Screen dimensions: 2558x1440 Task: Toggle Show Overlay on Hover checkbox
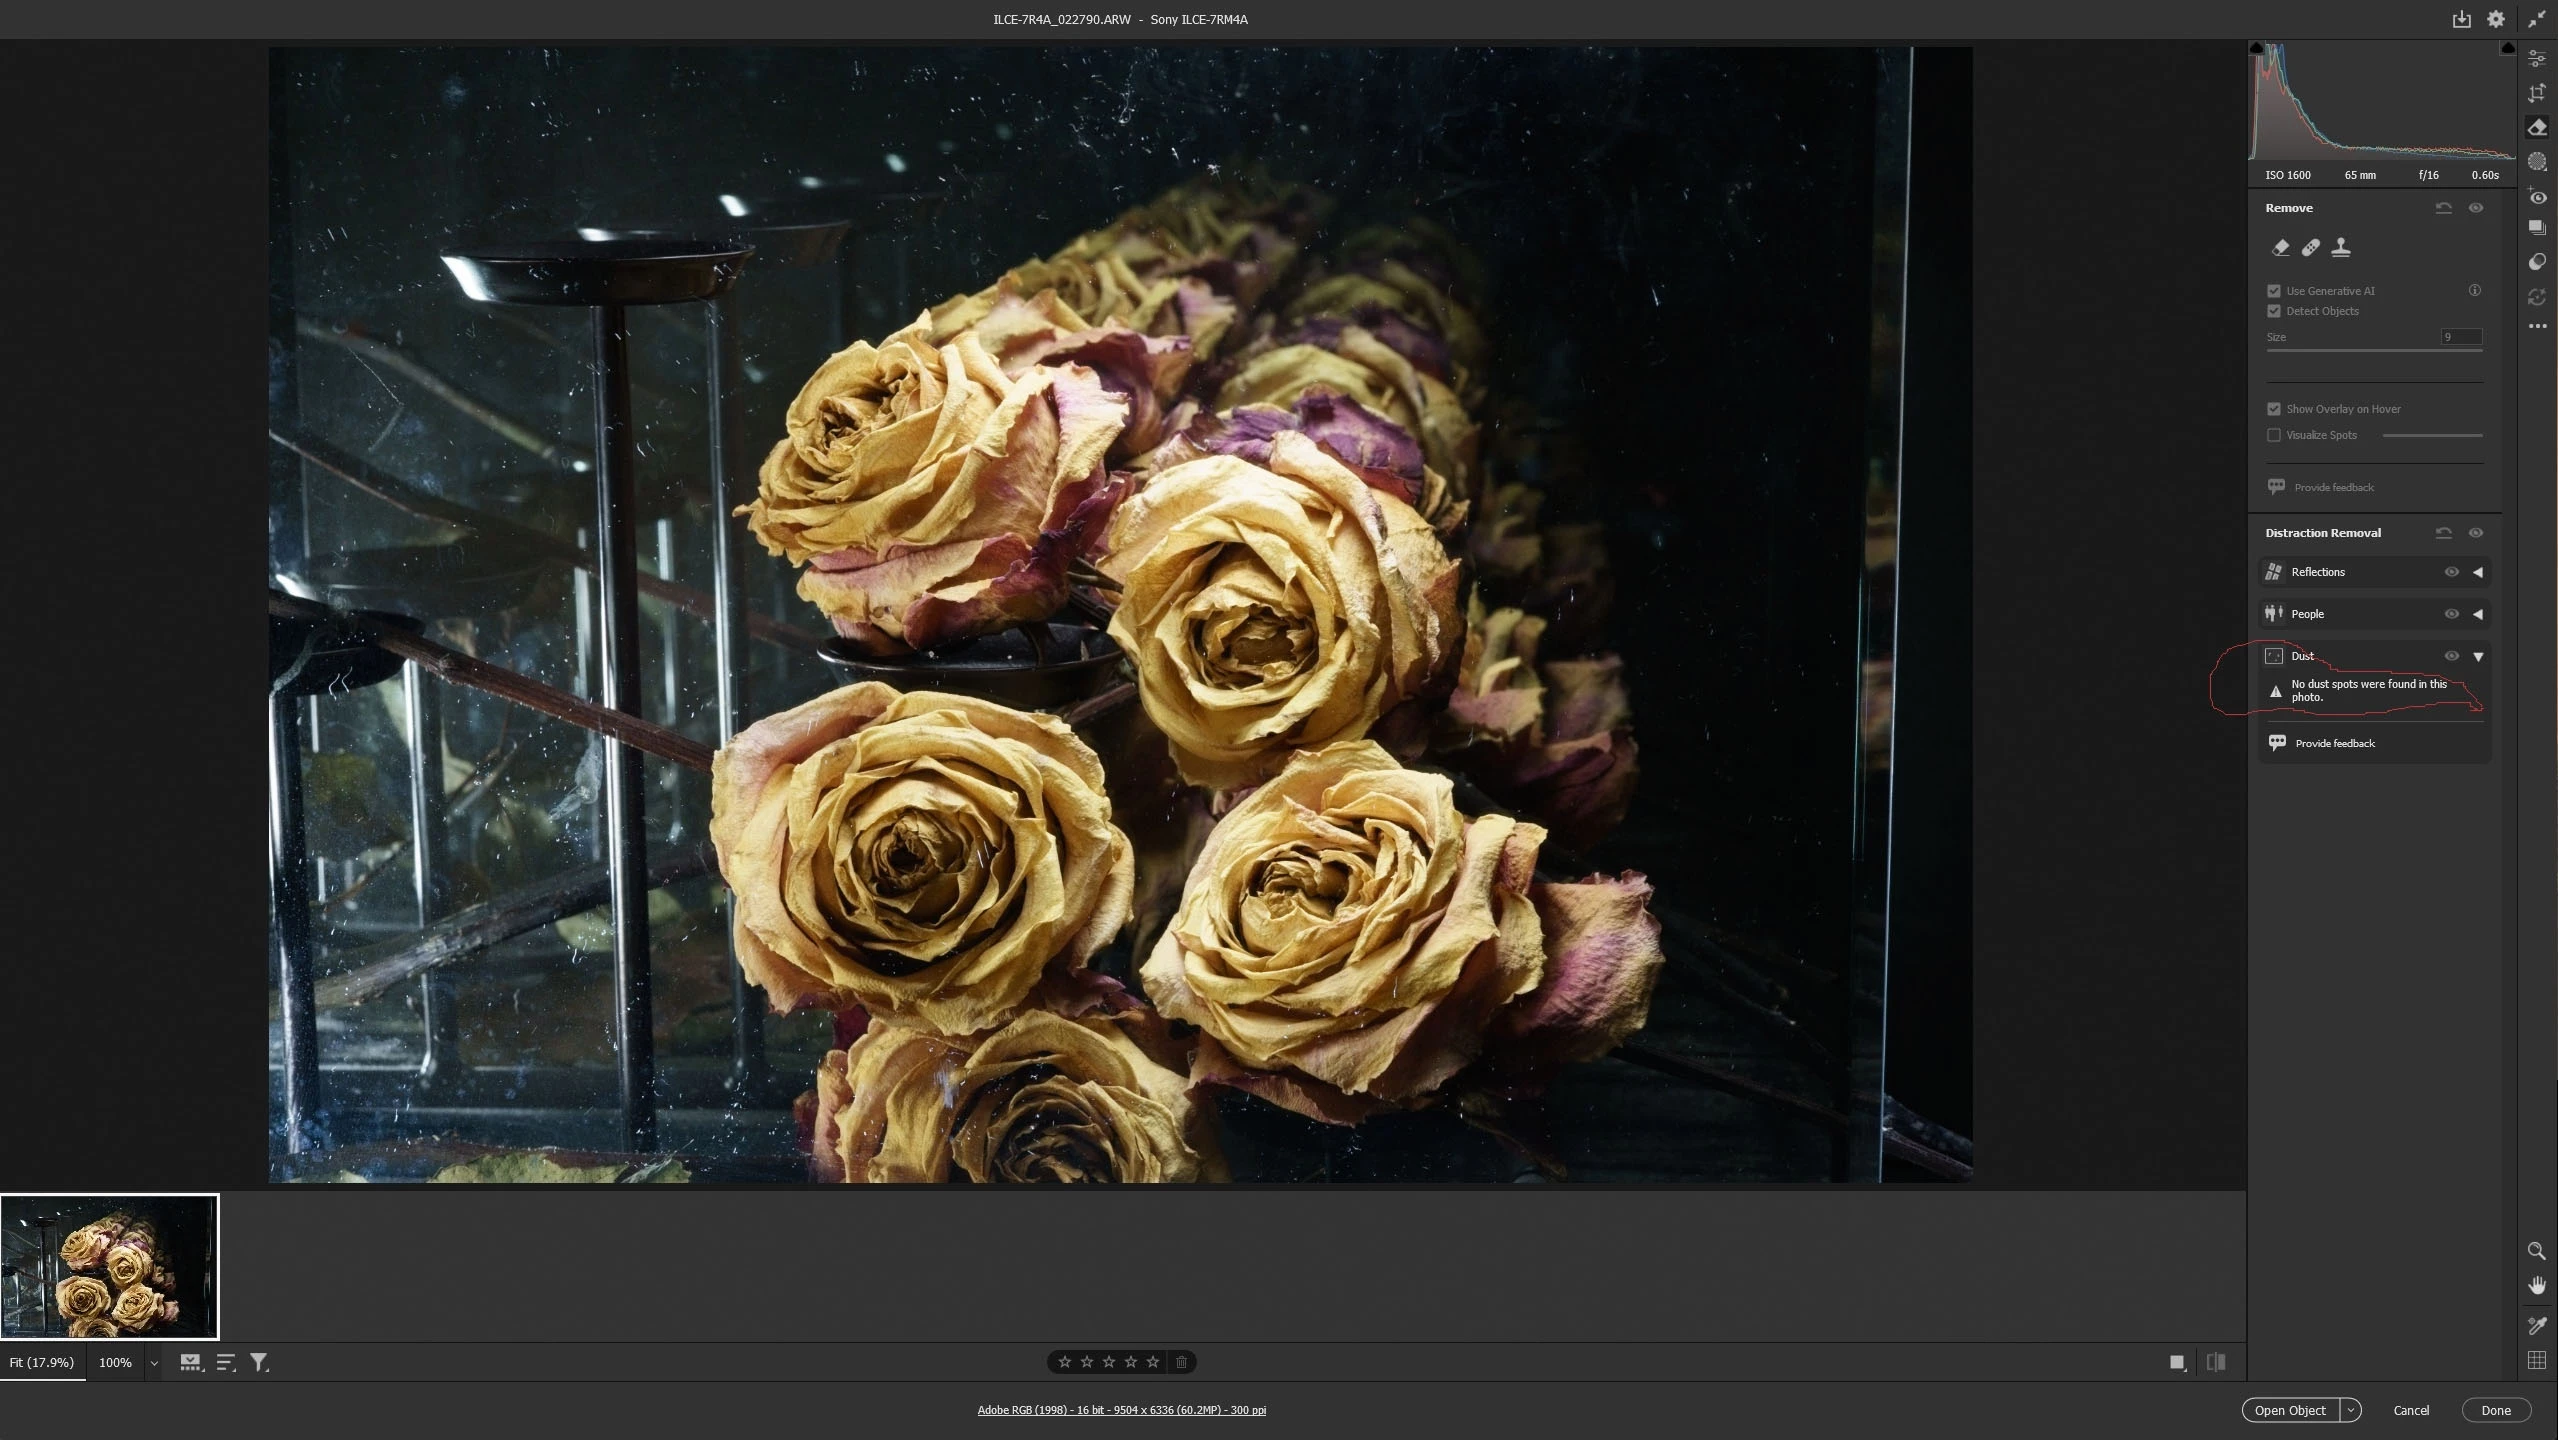pos(2274,409)
